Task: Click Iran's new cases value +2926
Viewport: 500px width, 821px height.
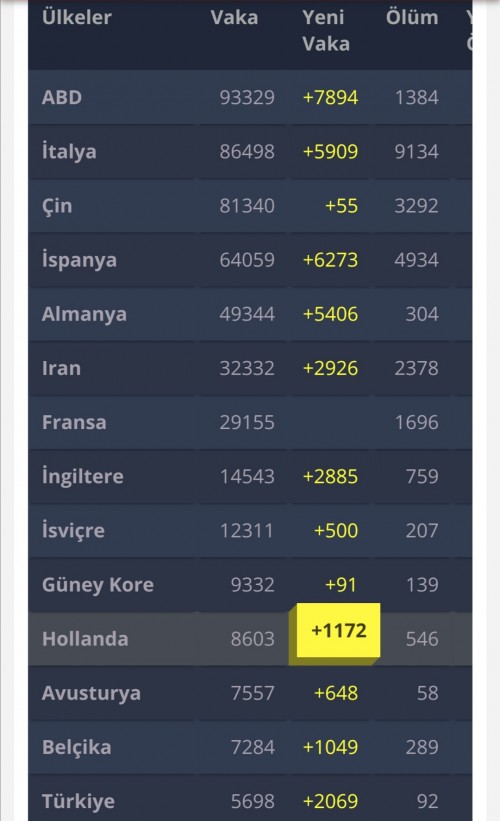Action: coord(330,369)
